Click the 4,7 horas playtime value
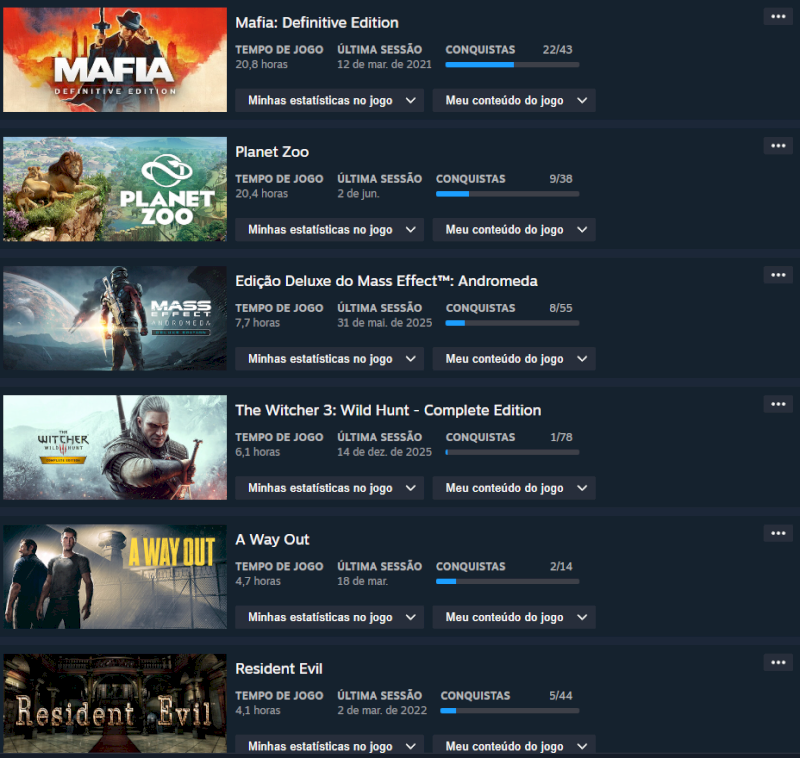The width and height of the screenshot is (800, 758). (x=258, y=581)
